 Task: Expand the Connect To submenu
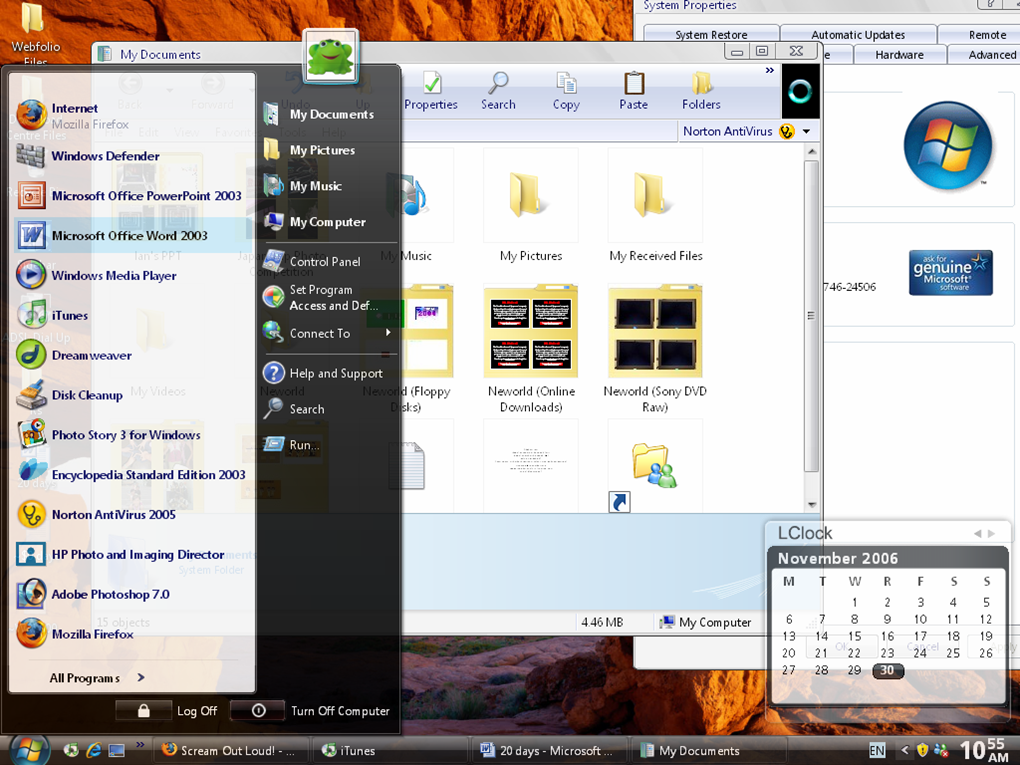pyautogui.click(x=328, y=333)
